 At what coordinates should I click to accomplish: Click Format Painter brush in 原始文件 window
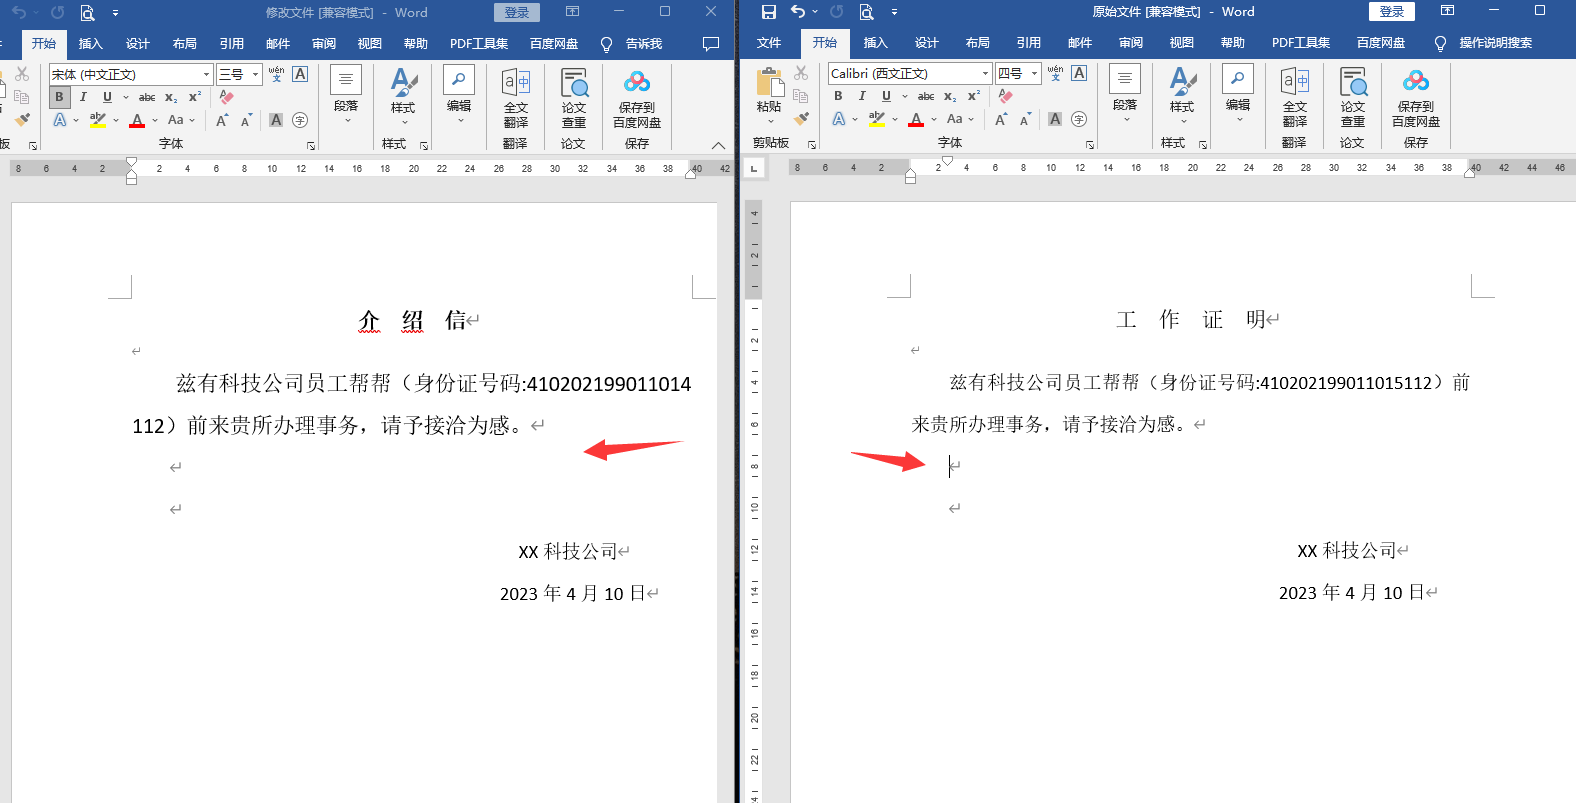coord(801,118)
